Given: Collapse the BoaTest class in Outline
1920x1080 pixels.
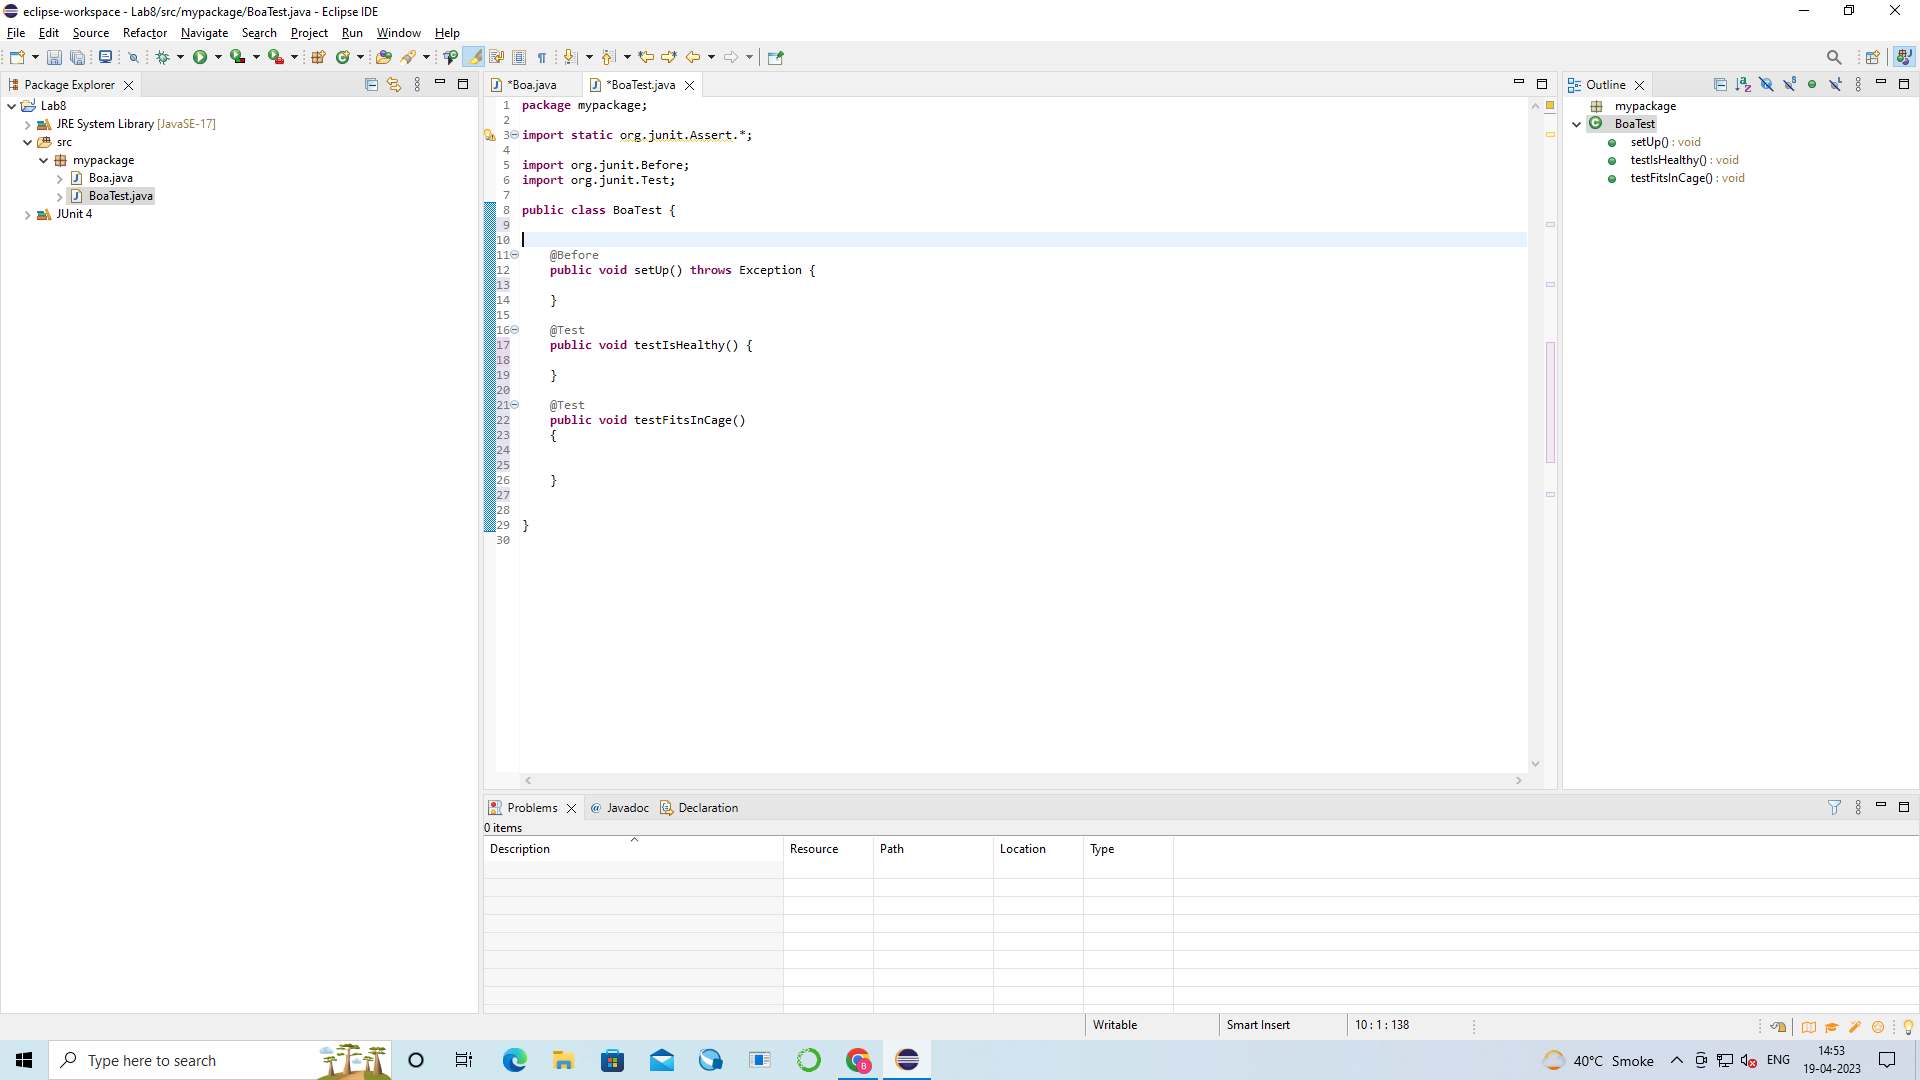Looking at the screenshot, I should click(1577, 125).
